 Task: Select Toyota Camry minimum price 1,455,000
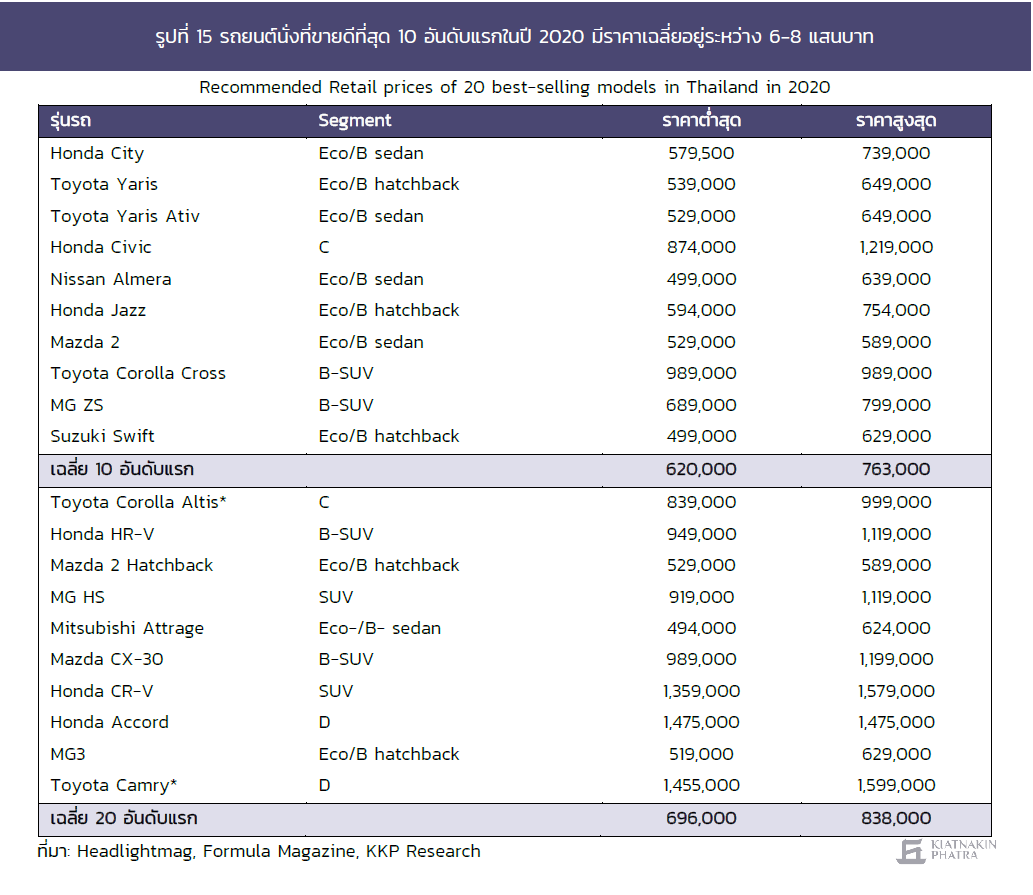click(x=701, y=786)
